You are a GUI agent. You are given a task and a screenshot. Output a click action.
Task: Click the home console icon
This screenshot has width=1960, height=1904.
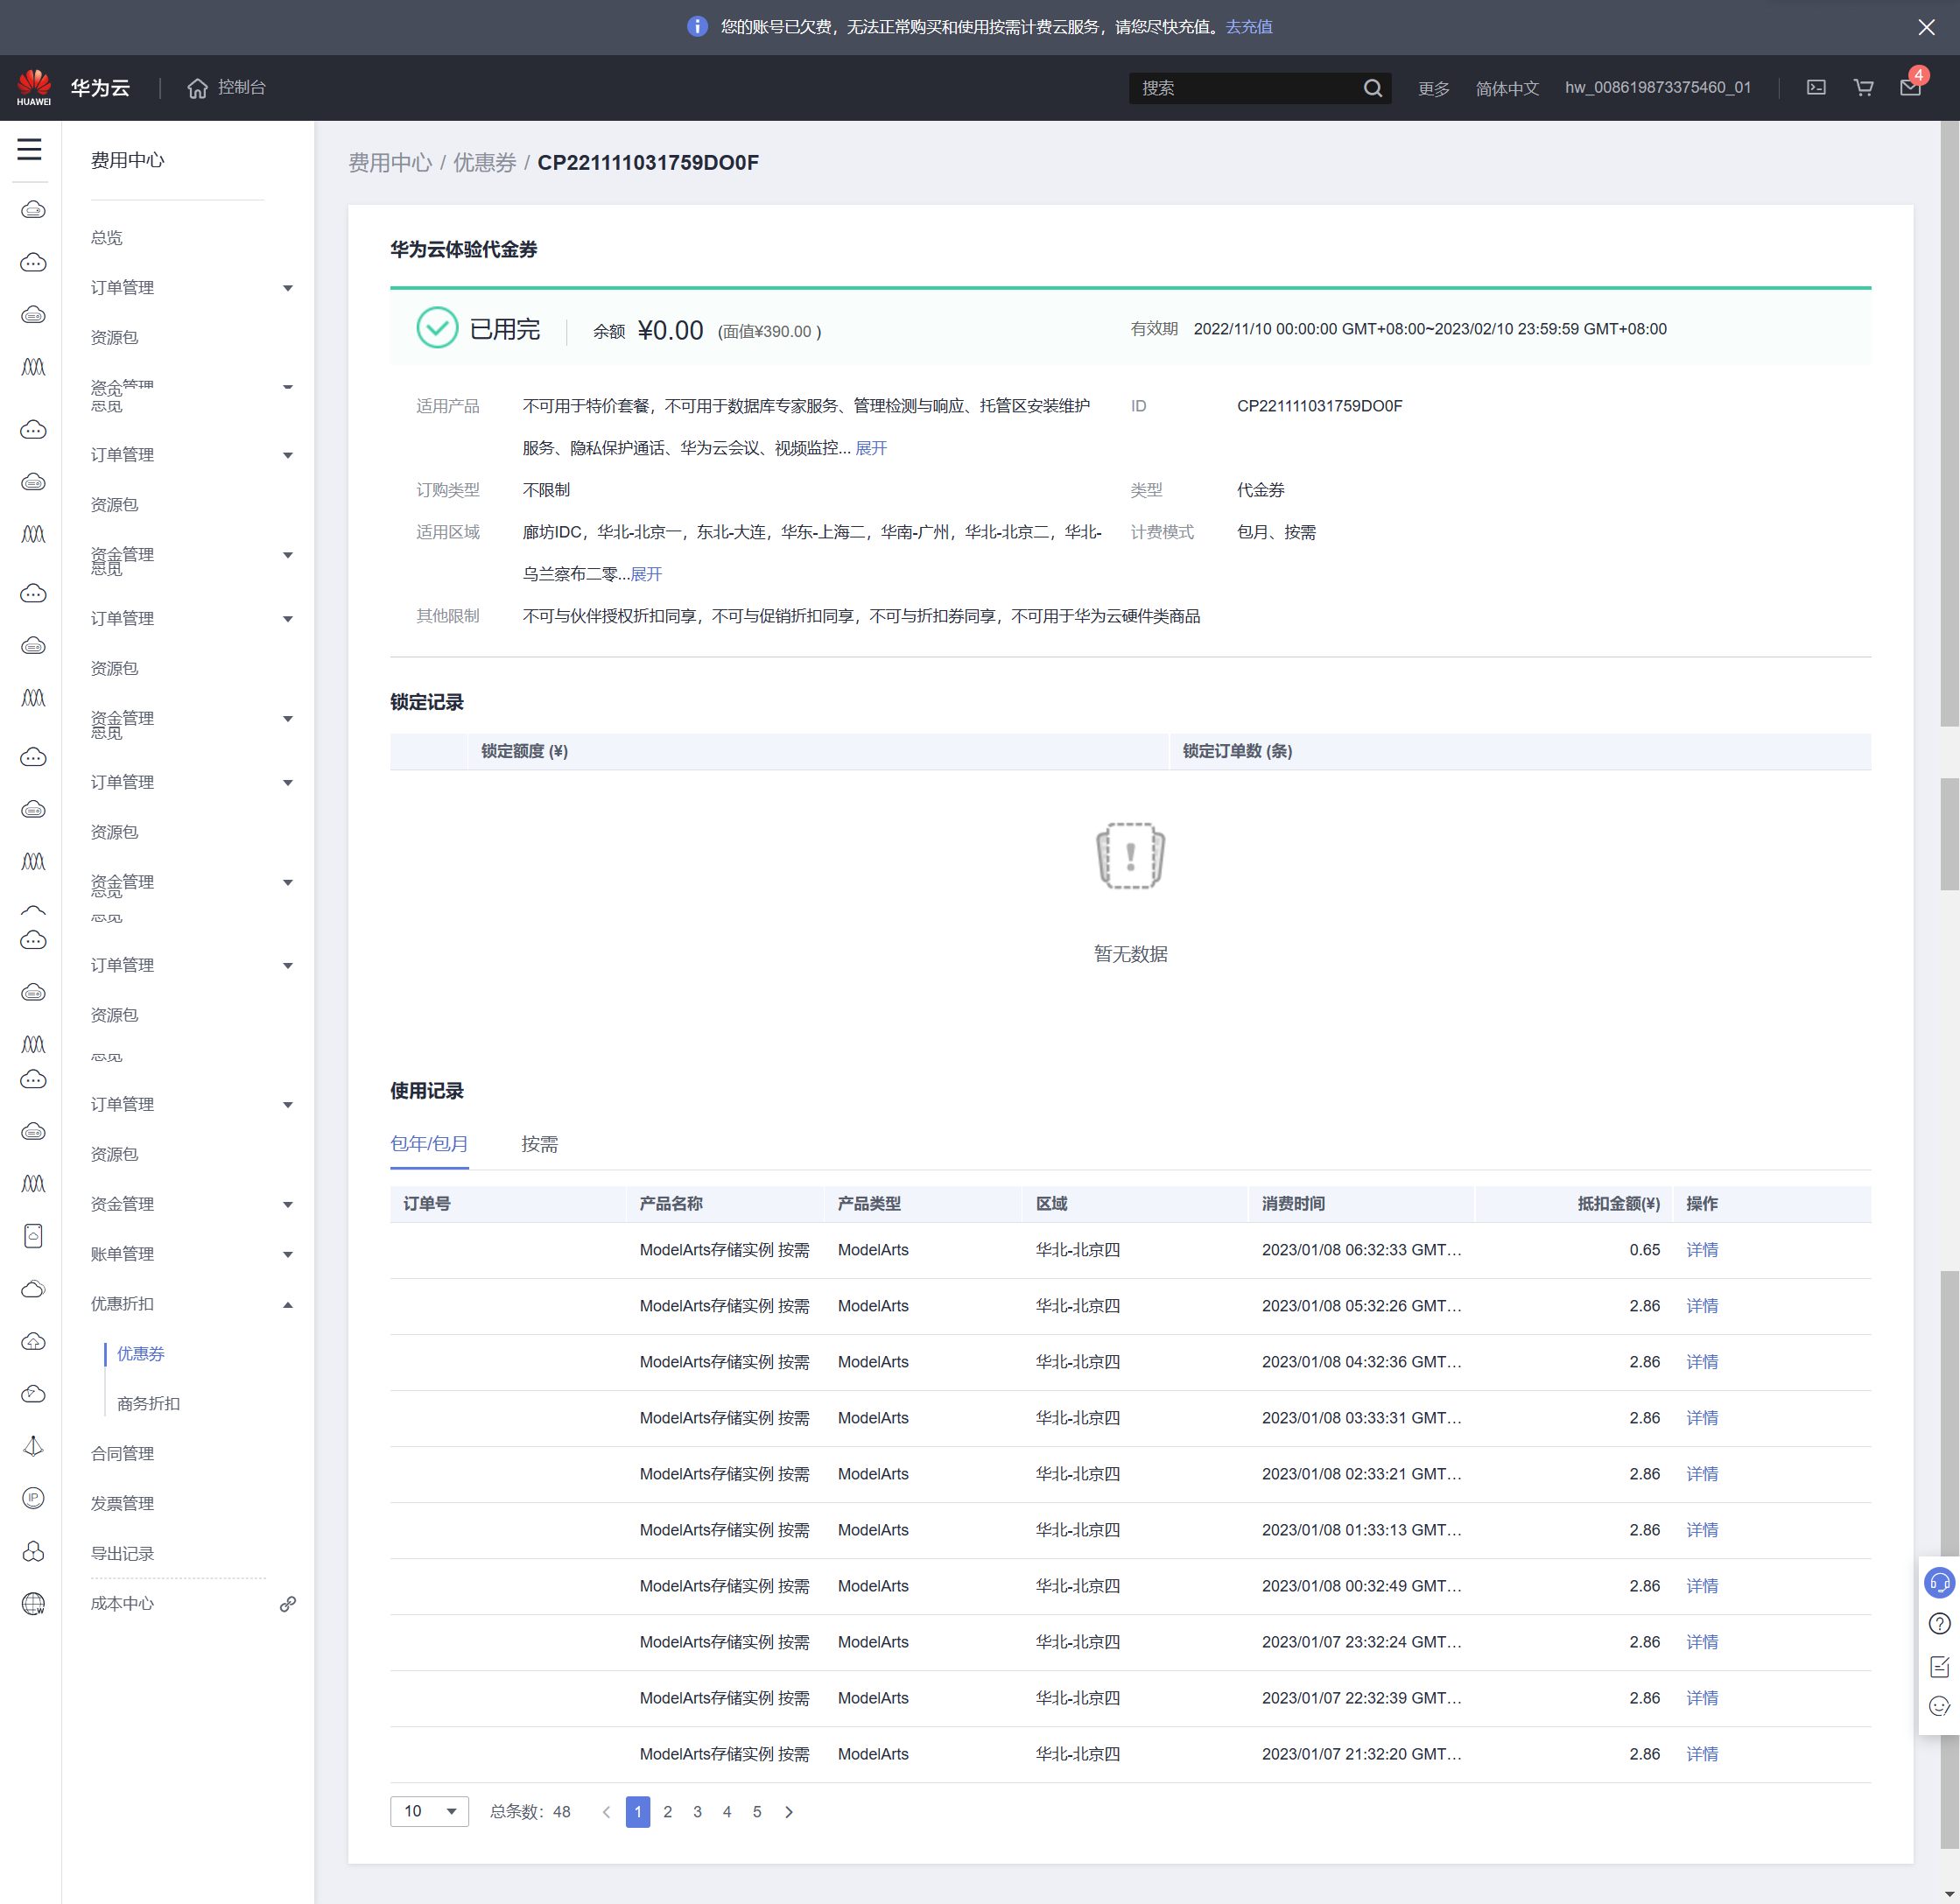click(198, 88)
